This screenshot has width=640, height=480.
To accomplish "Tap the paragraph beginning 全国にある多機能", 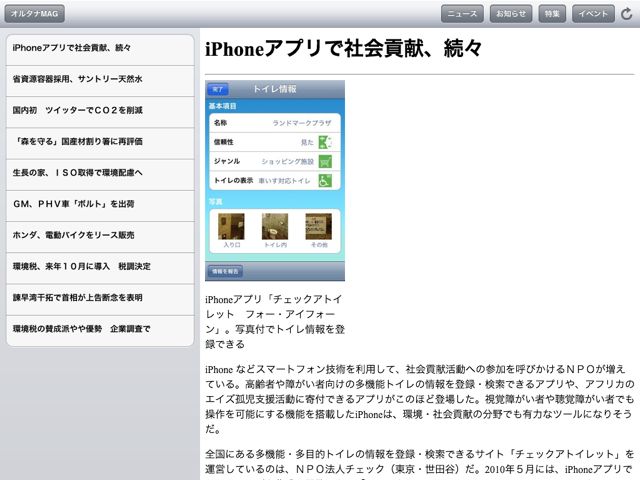I will tap(420, 464).
